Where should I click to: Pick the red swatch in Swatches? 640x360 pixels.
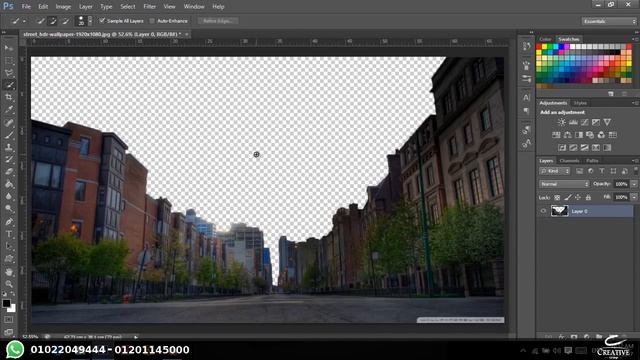539,47
